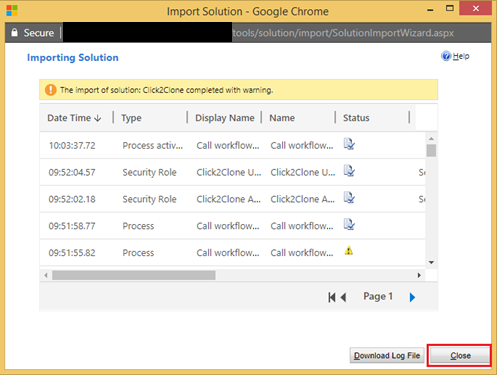The image size is (497, 376).
Task: Click 'Click2Clone U...' display name cell
Action: click(x=229, y=172)
